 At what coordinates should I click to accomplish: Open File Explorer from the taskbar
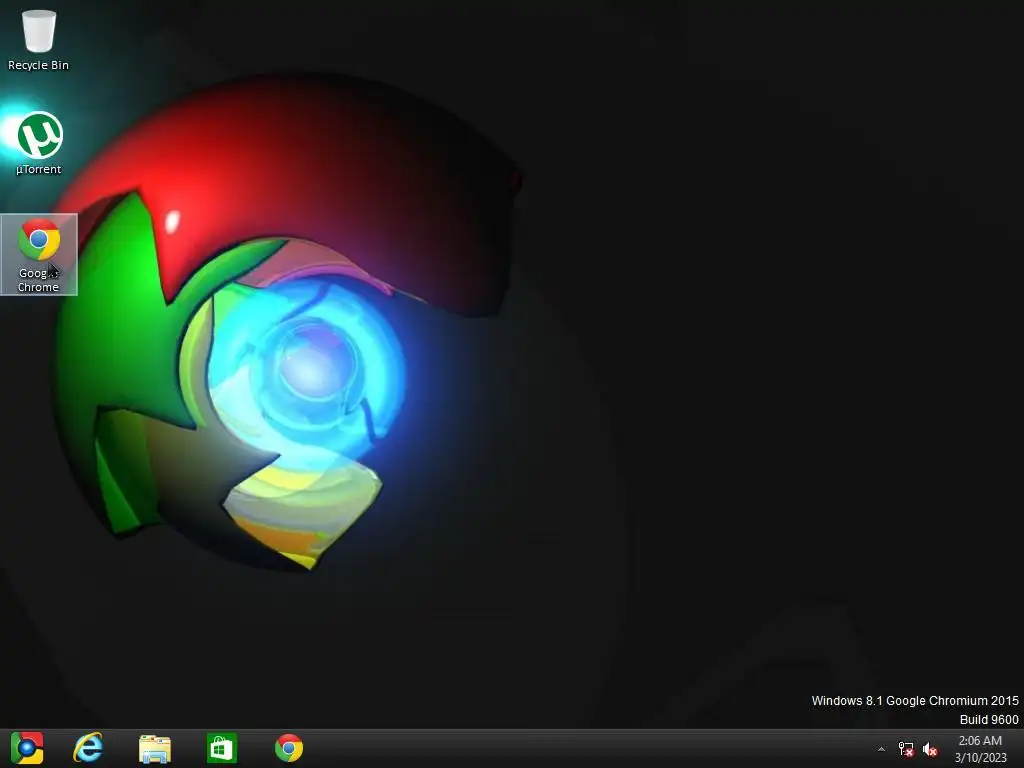(155, 748)
